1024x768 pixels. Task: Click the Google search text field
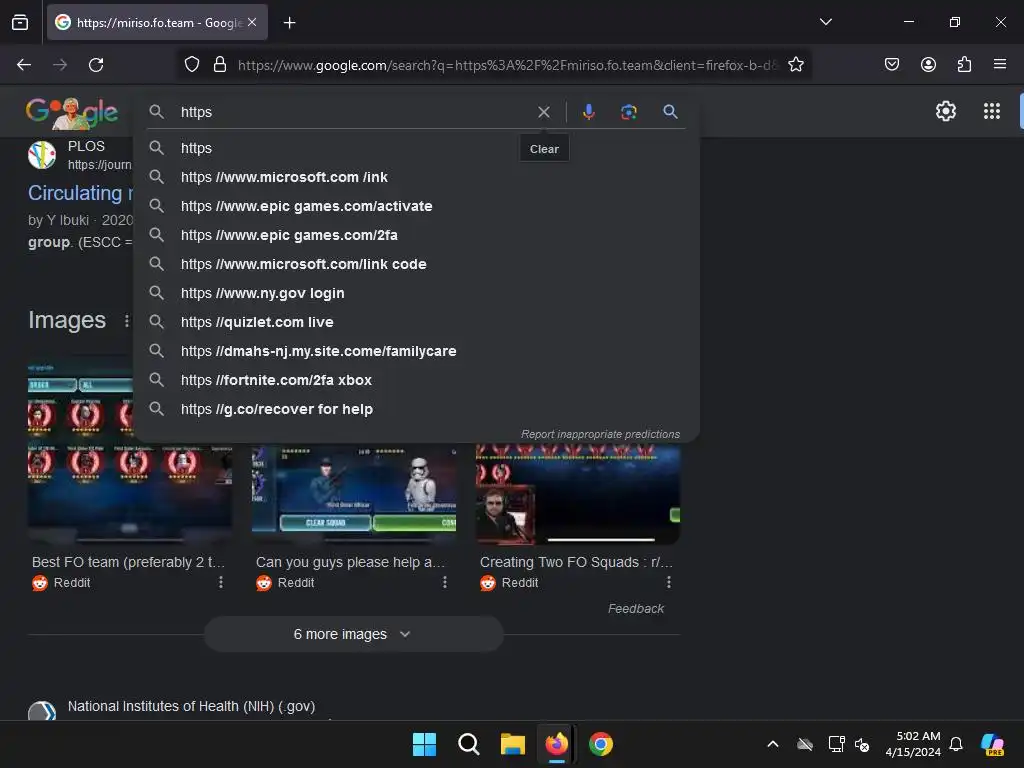(353, 112)
